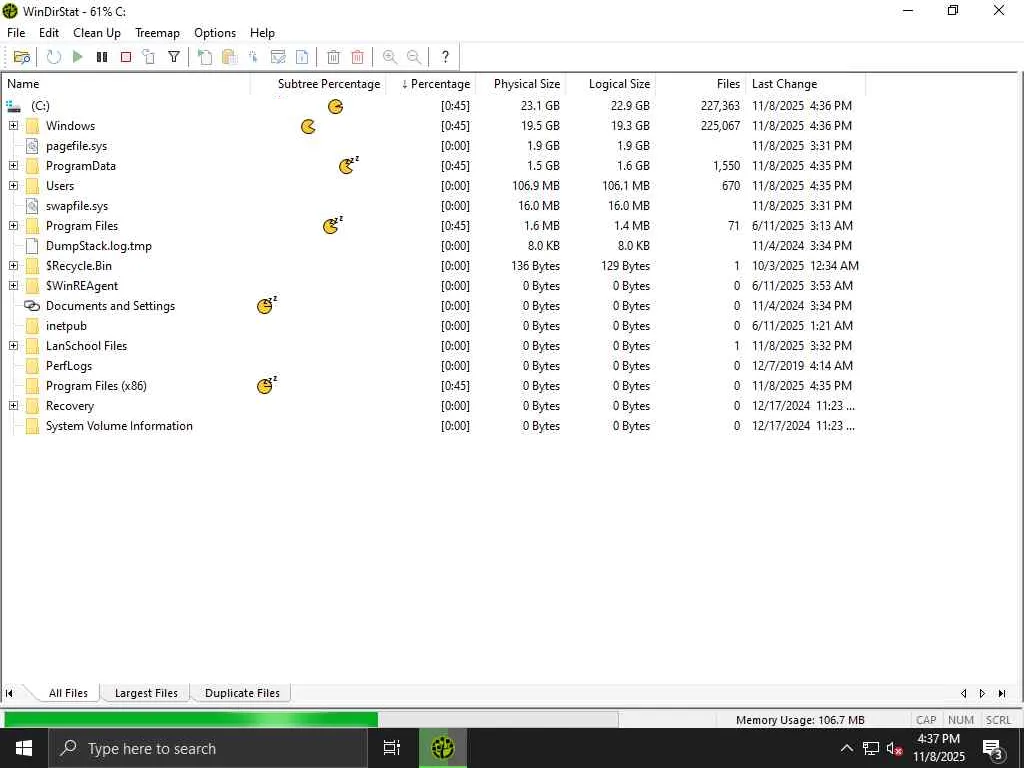Open the Properties info-page icon

(302, 57)
